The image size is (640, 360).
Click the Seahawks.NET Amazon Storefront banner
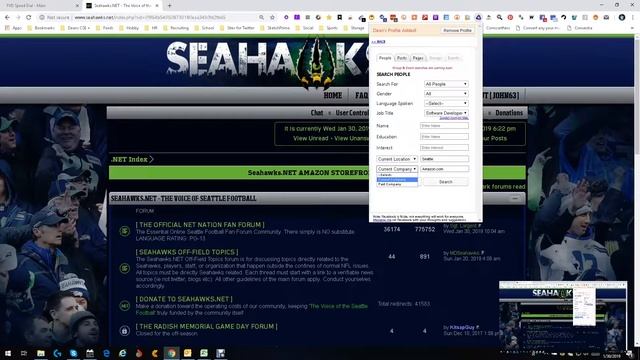tap(317, 173)
